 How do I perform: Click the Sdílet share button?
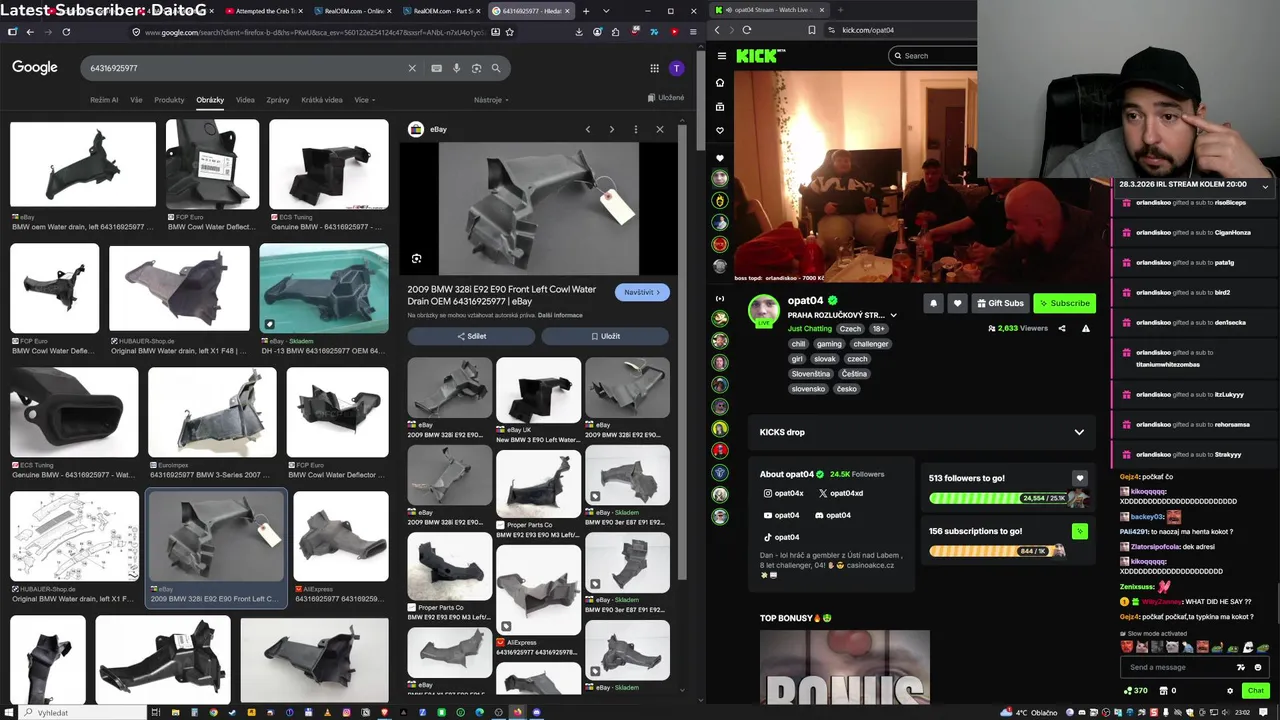(471, 336)
